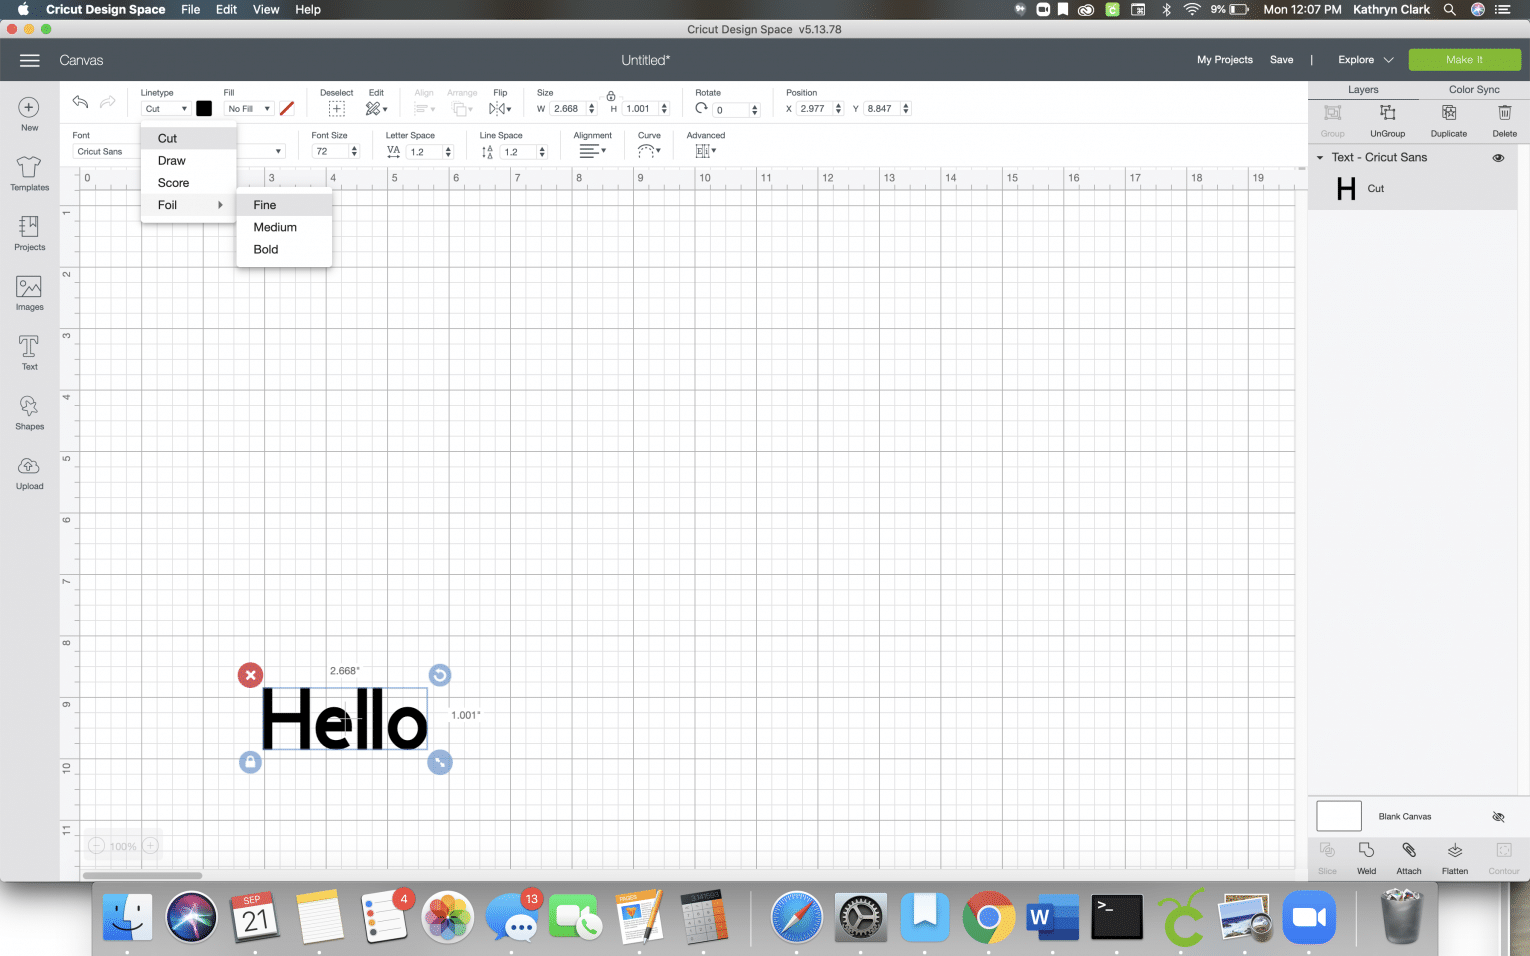Select the Text tool
This screenshot has height=956, width=1530.
(29, 346)
